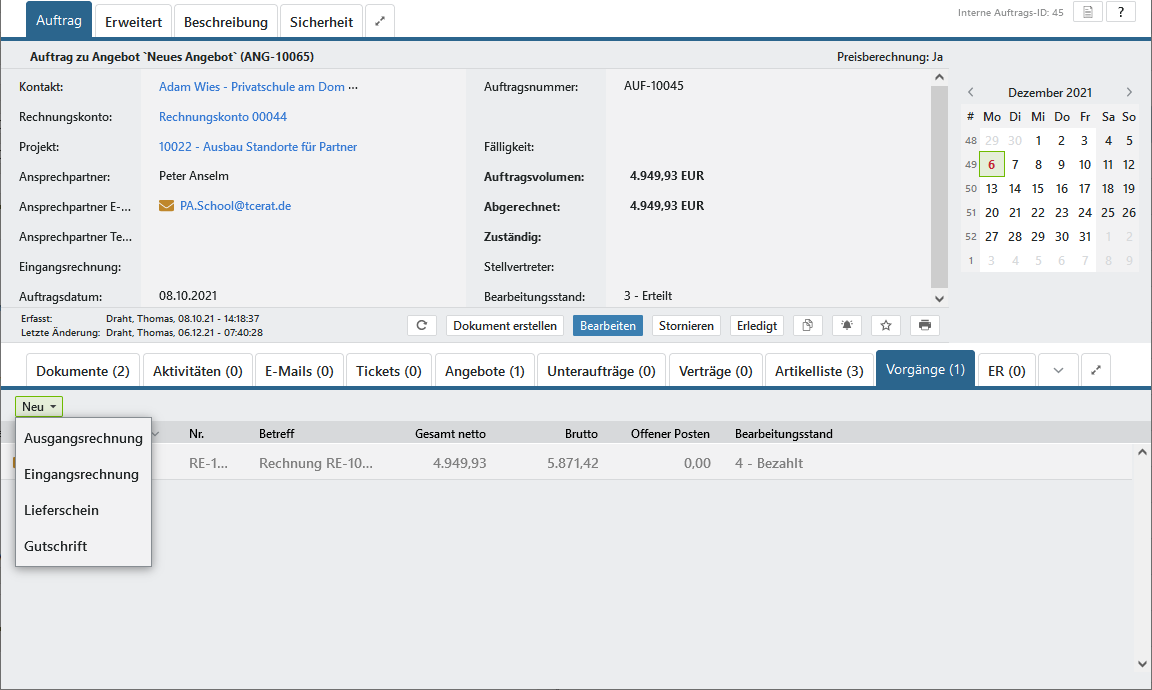
Task: Click the refresh icon in the action bar
Action: click(422, 326)
